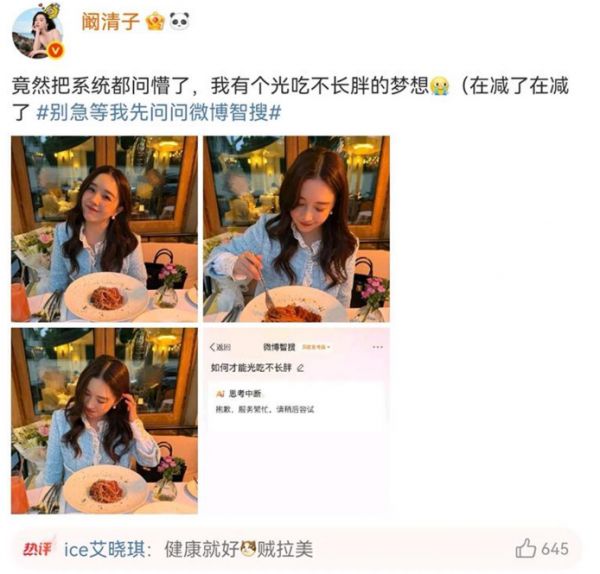
Task: Click the pencil edit icon after the question
Action: (x=300, y=368)
